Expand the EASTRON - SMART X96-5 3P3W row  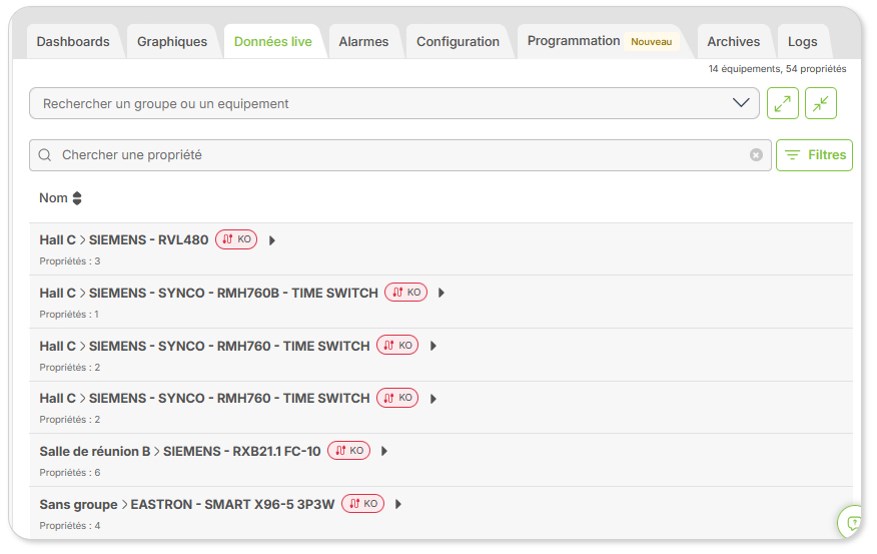click(398, 504)
